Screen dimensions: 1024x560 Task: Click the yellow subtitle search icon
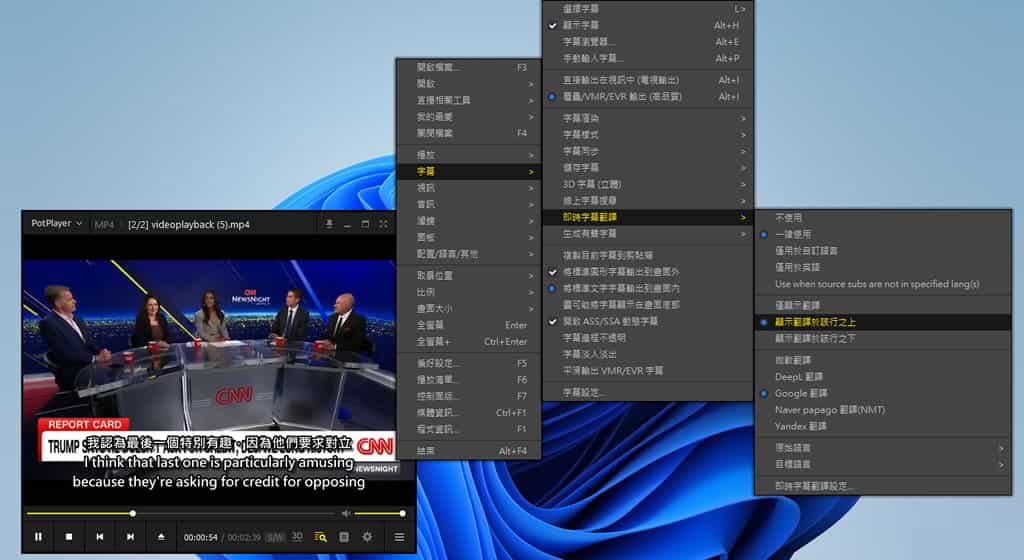320,537
